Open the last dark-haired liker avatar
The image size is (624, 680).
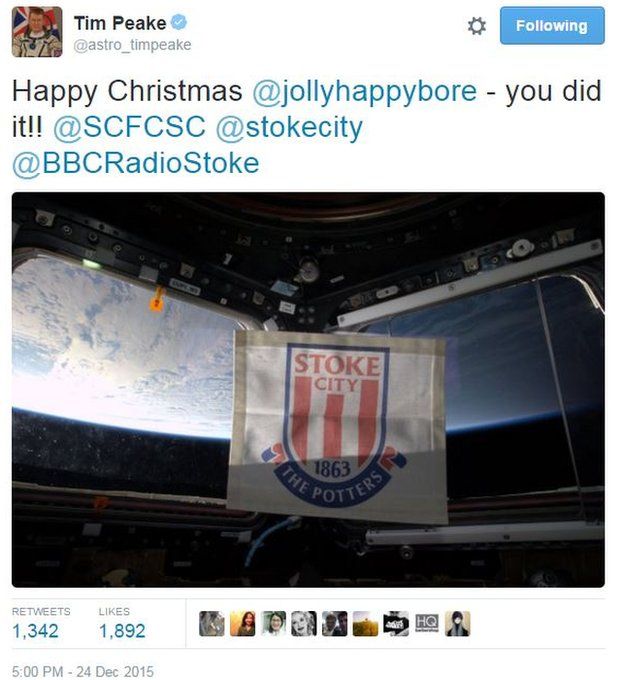(457, 624)
